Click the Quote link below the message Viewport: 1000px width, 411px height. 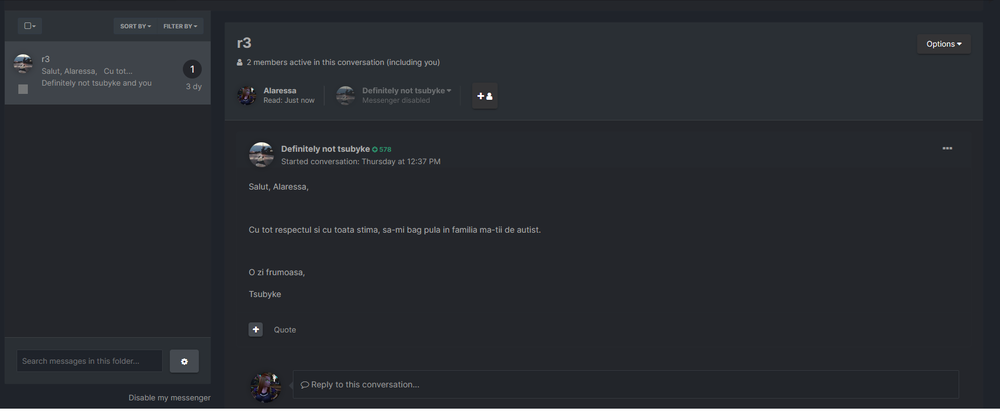tap(285, 330)
